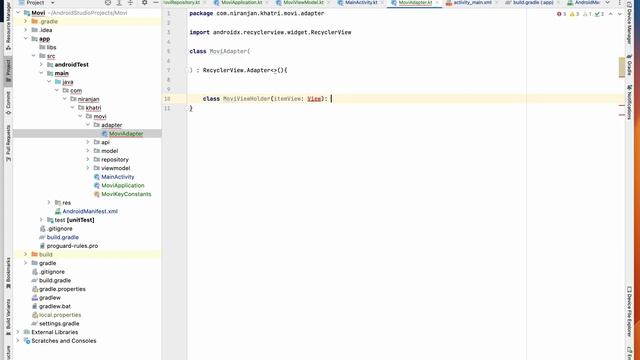Place cursor on the import RecyclerView line
Image resolution: width=640 pixels, height=360 pixels.
pyautogui.click(x=270, y=32)
